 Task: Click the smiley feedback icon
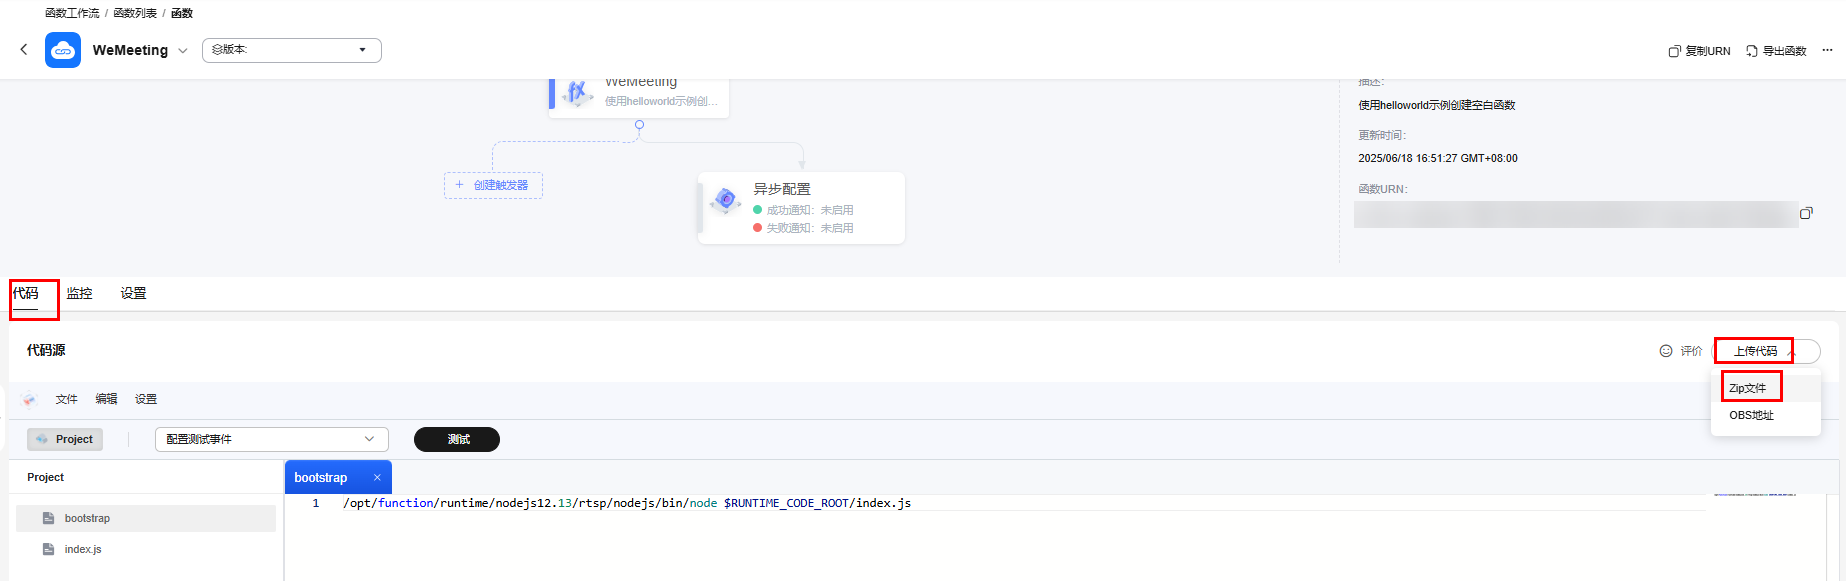(1666, 351)
